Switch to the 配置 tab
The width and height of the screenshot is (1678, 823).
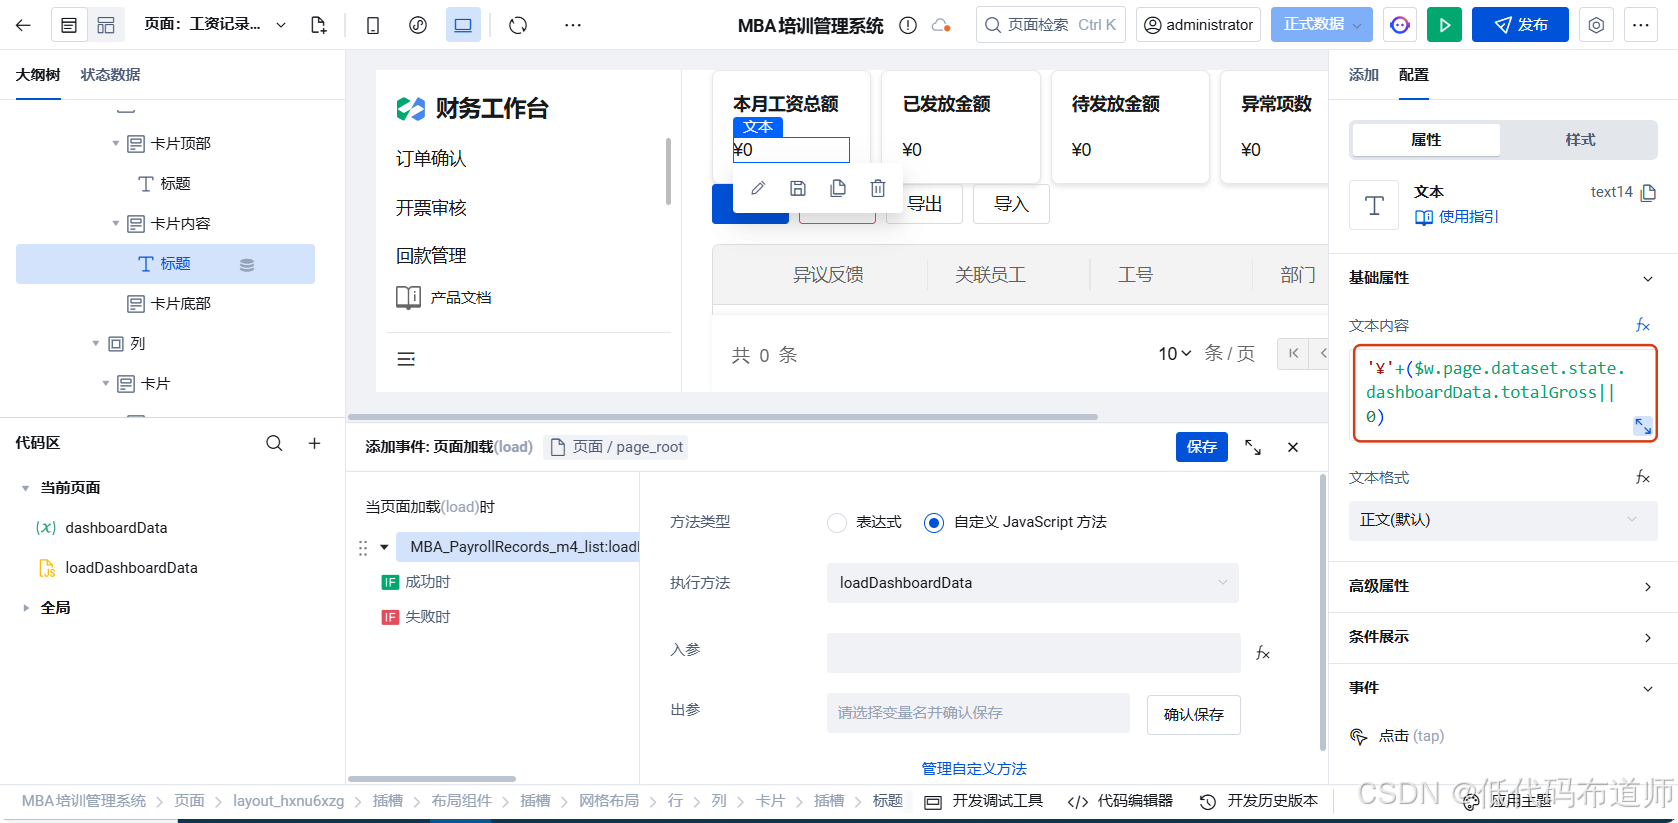pos(1414,75)
